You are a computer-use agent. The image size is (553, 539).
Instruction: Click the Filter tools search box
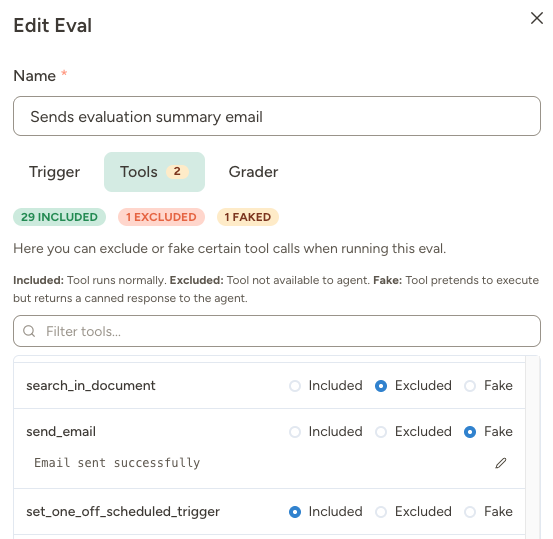(x=277, y=331)
